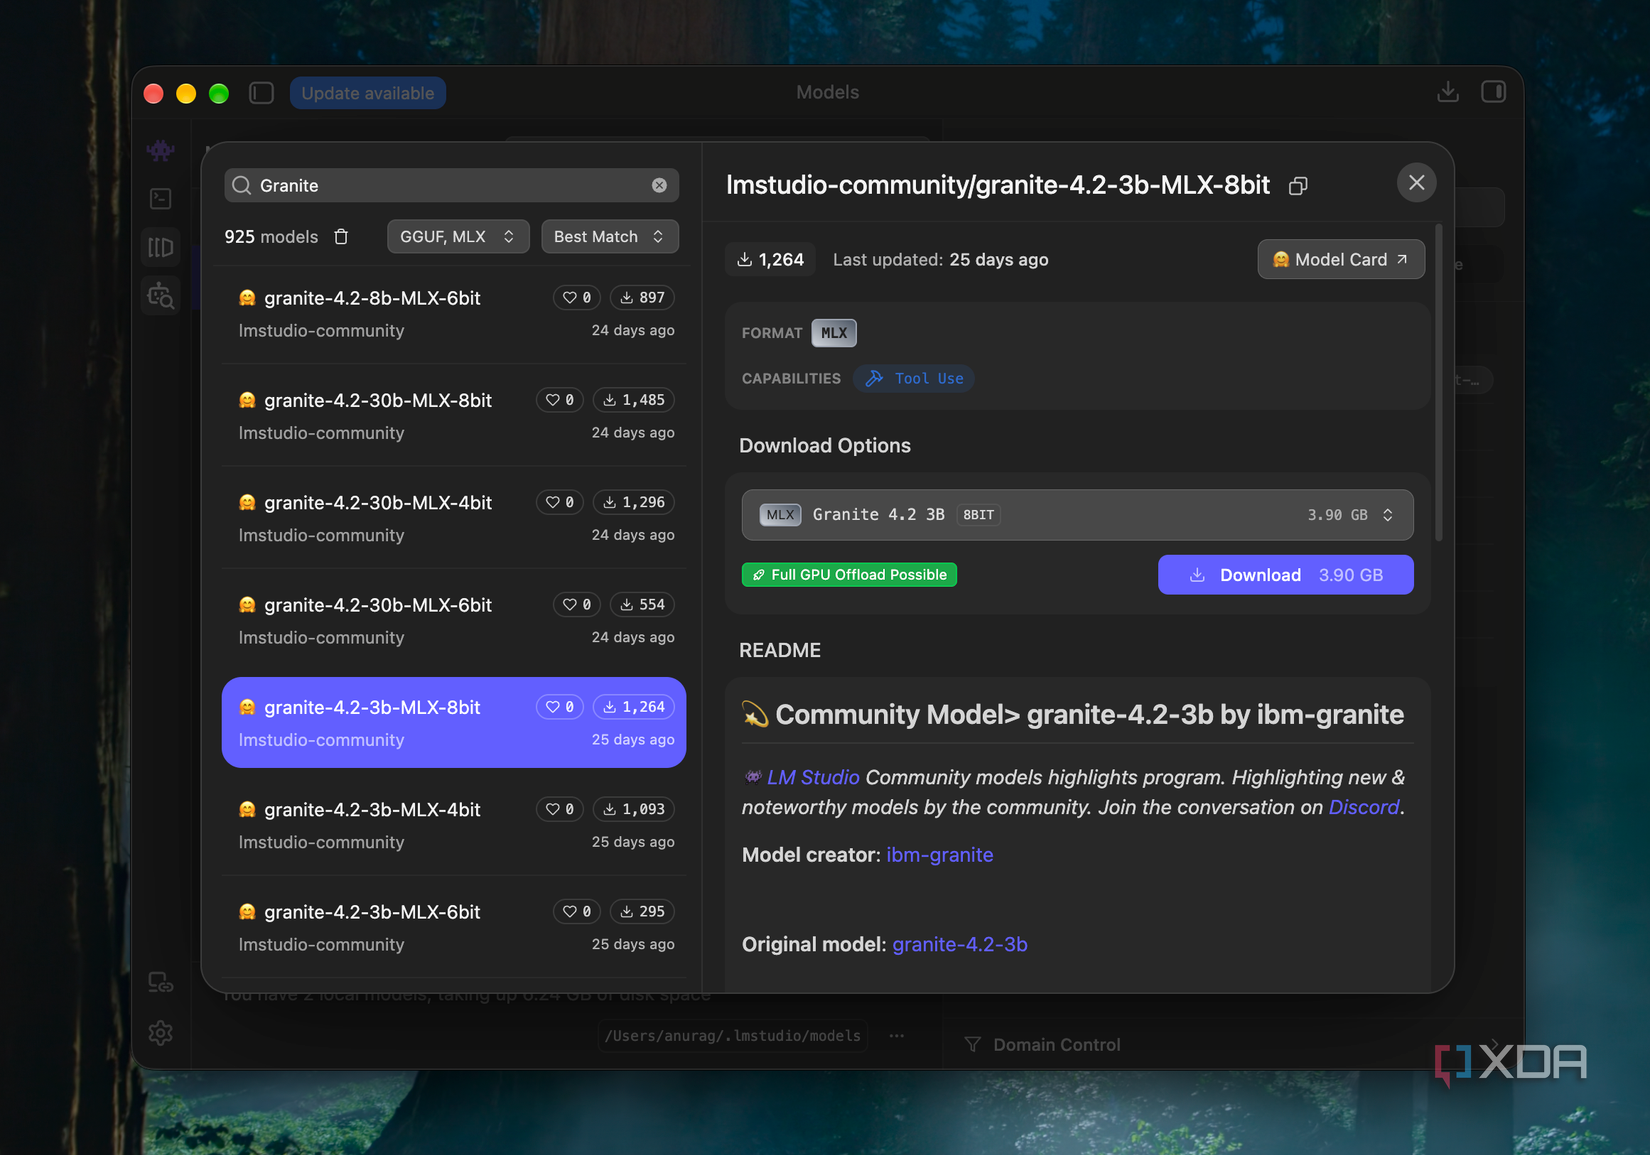Toggle the right sidebar panel icon
The height and width of the screenshot is (1155, 1650).
point(1493,92)
